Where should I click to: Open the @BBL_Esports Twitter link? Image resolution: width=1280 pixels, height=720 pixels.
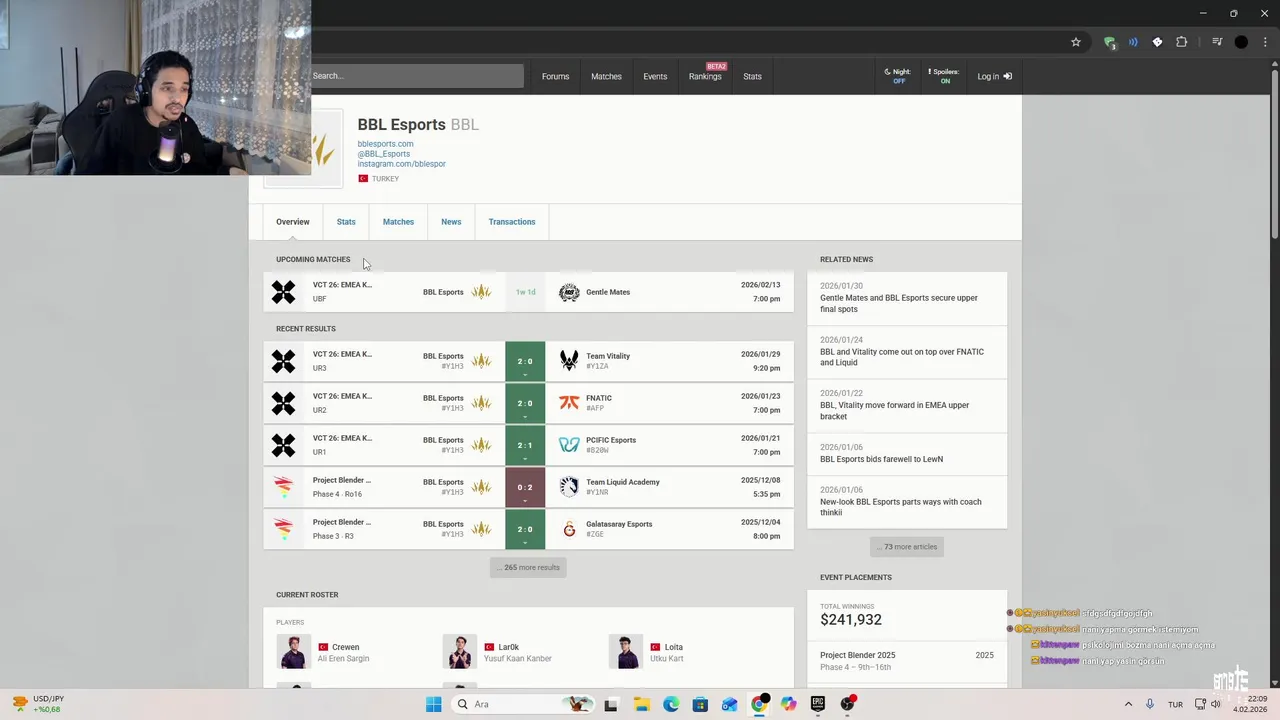[x=384, y=154]
